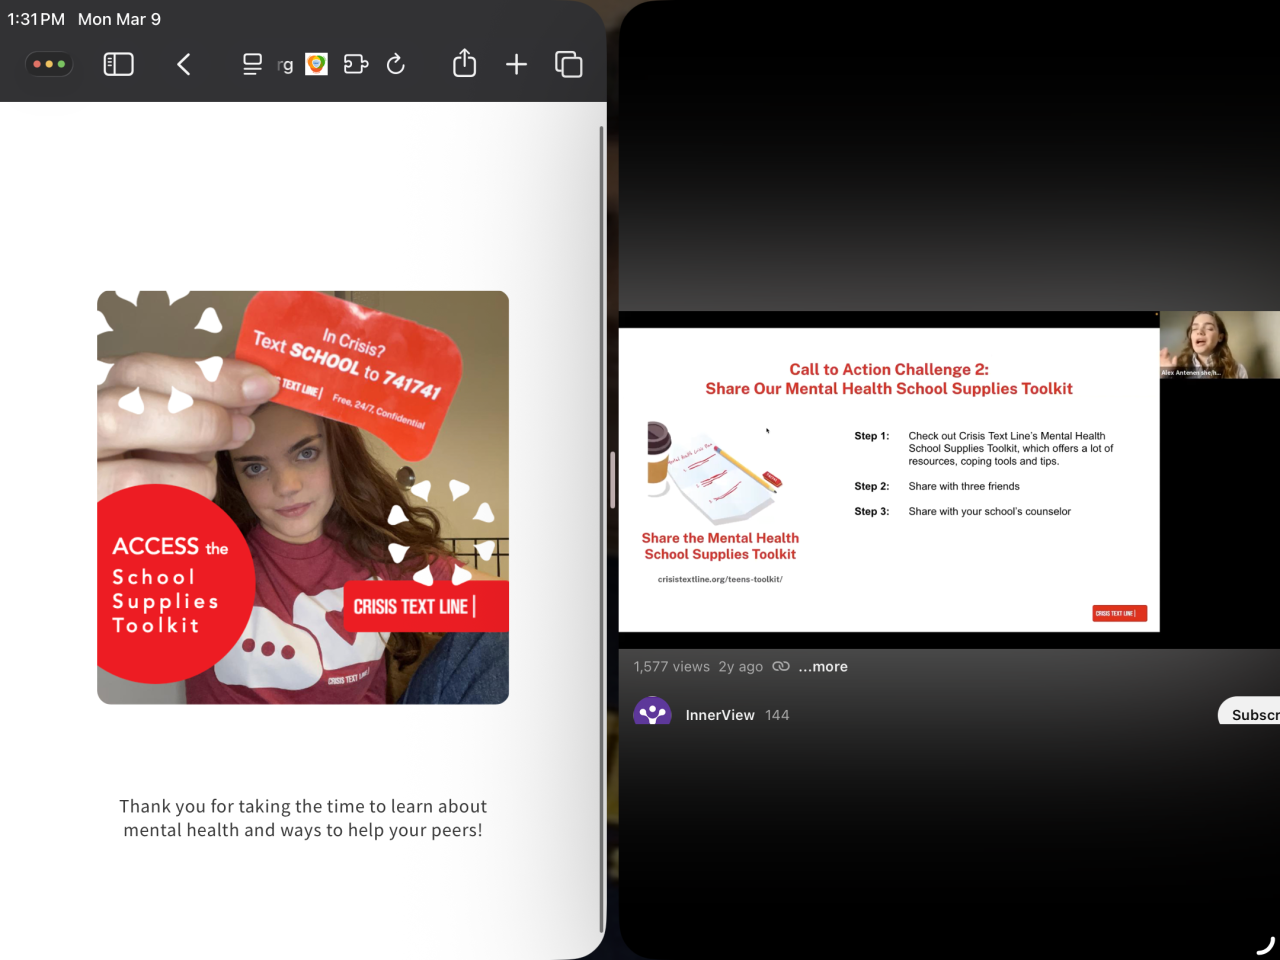Click "Share with your school's counselor" text
This screenshot has width=1280, height=960.
point(990,511)
